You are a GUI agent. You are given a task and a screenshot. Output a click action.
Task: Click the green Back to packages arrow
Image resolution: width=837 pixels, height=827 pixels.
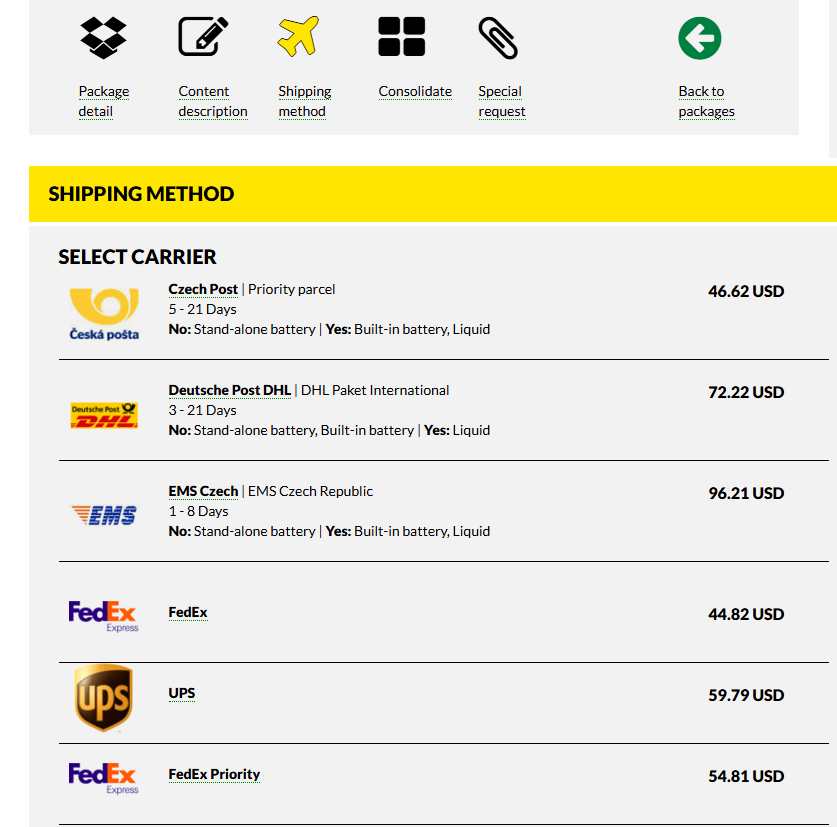(x=699, y=38)
